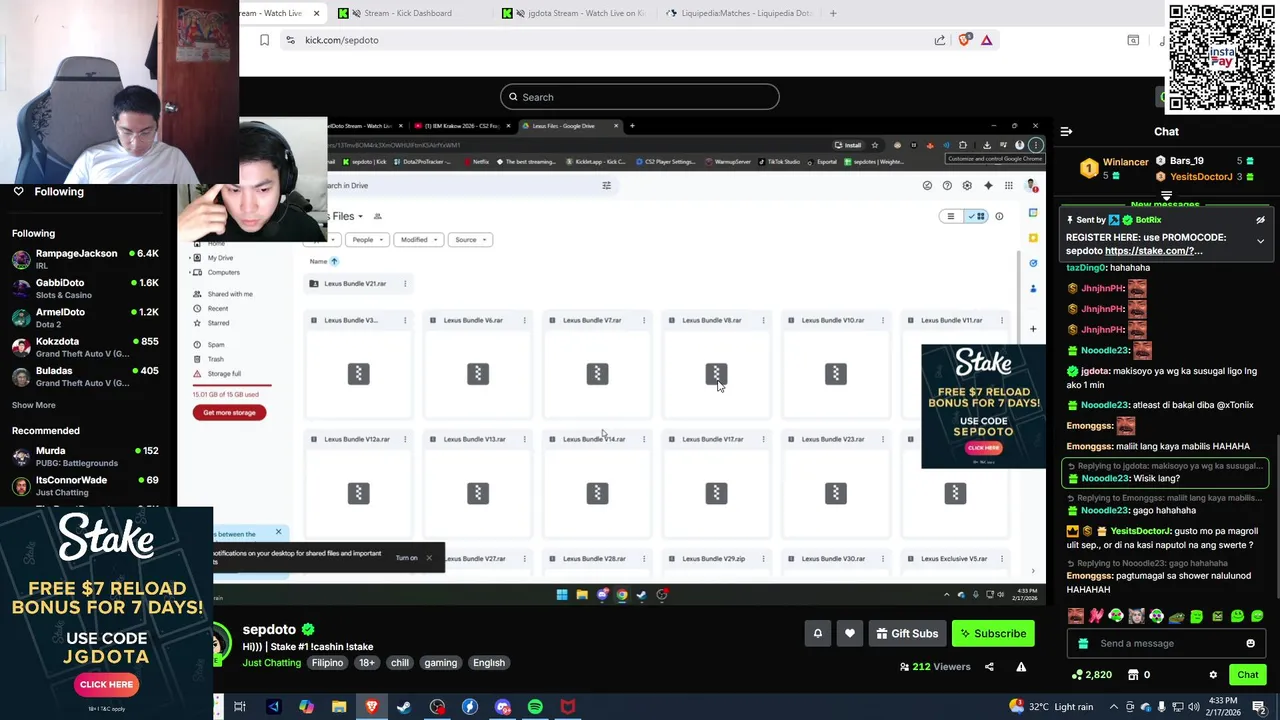The width and height of the screenshot is (1280, 720).
Task: Open inner Chrome customize menu
Action: (x=1035, y=145)
